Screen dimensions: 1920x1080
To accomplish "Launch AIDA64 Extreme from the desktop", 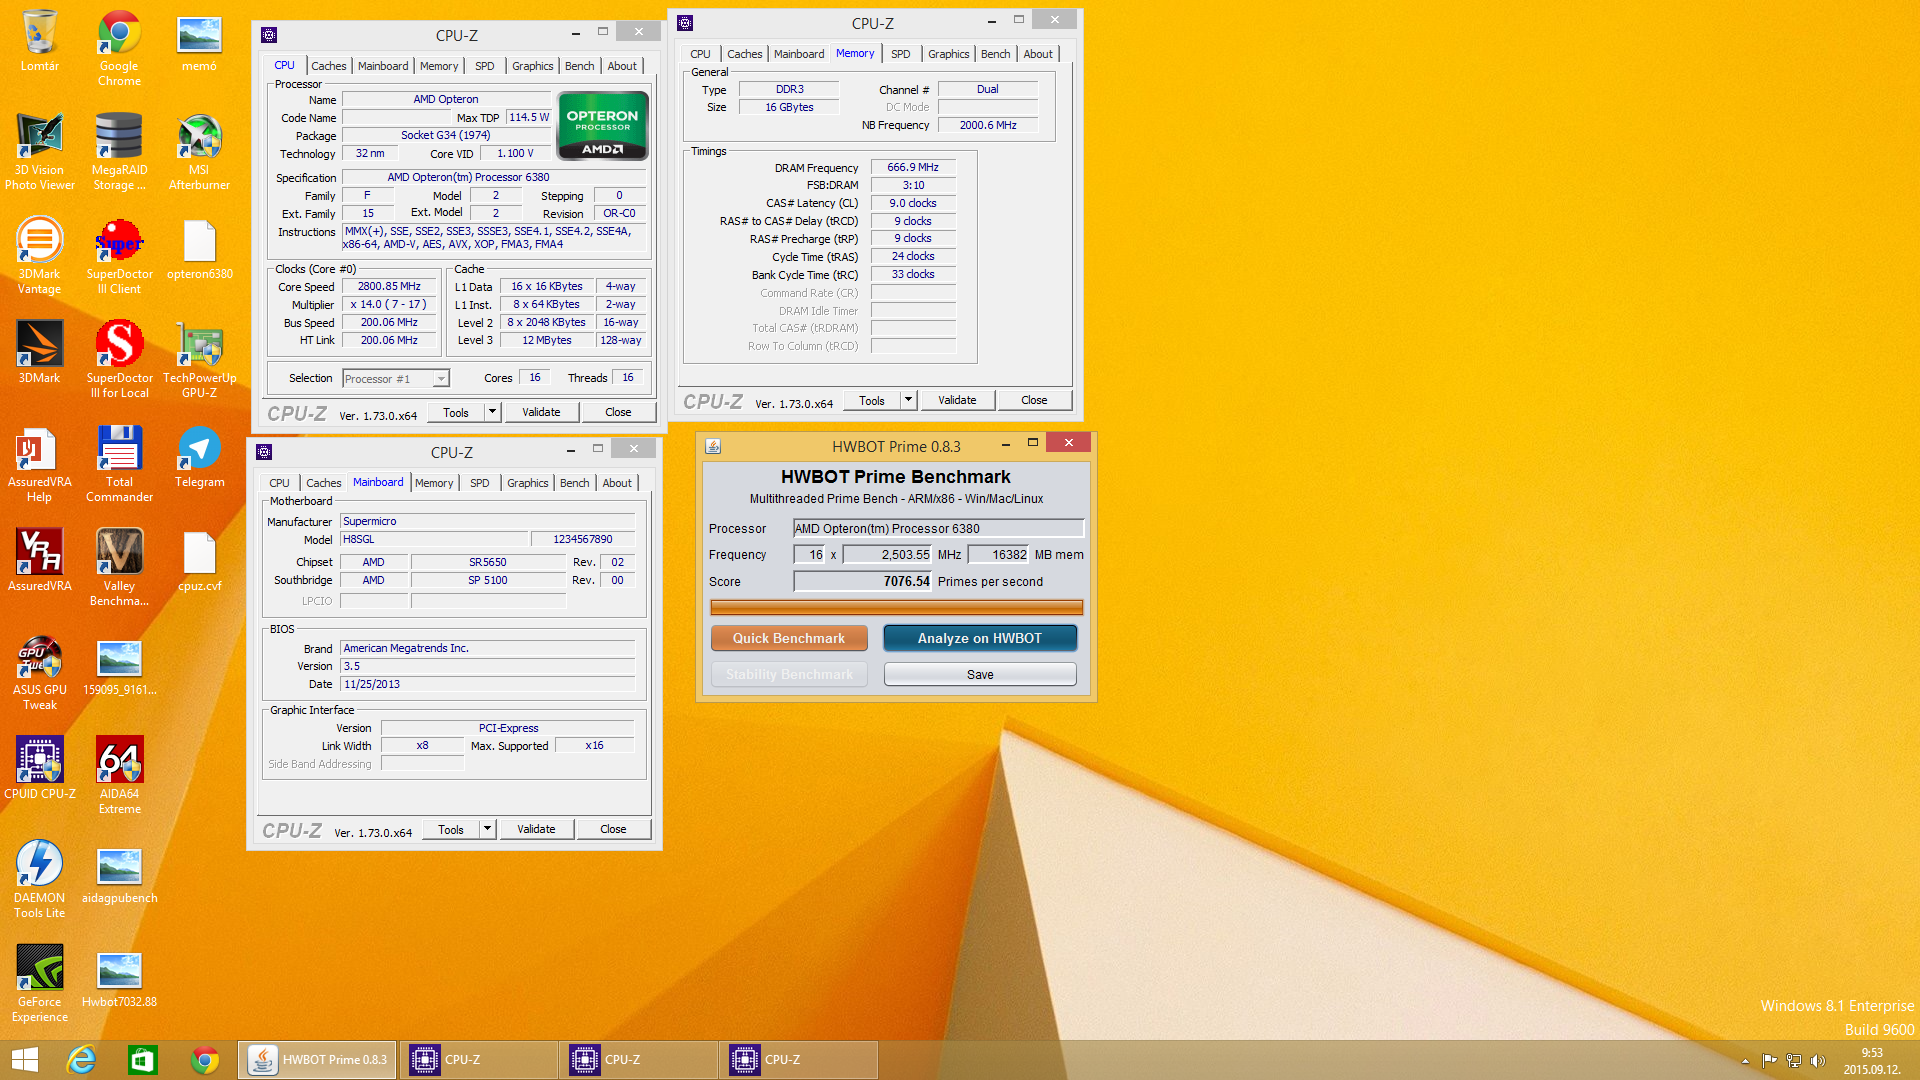I will (x=119, y=776).
